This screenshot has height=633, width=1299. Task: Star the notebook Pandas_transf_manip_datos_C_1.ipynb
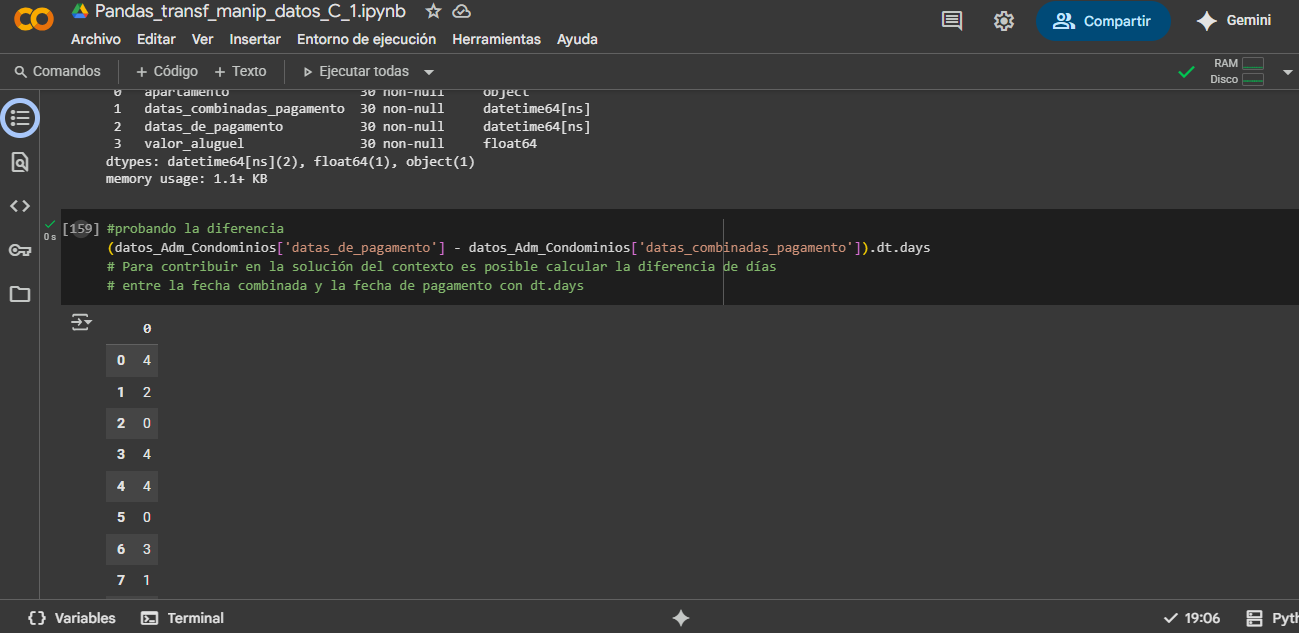coord(433,11)
